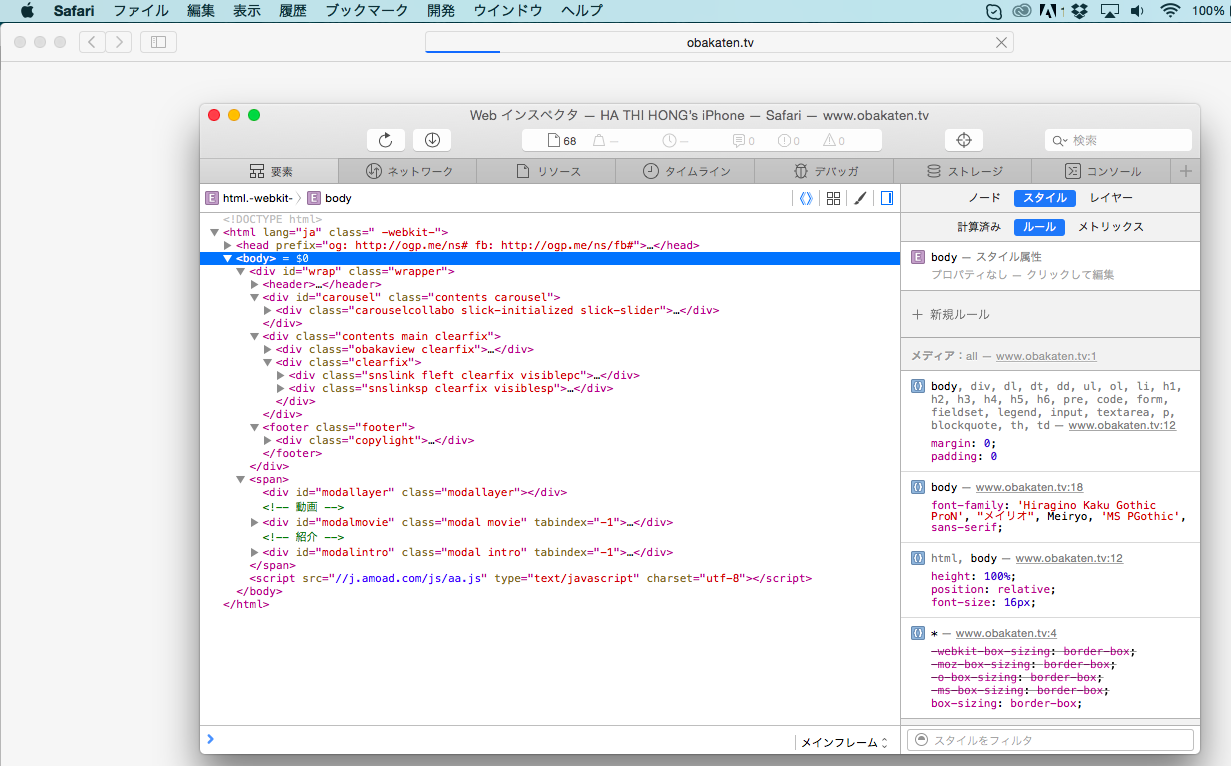Open the Dropbox menu bar icon
1231x766 pixels.
click(1079, 11)
